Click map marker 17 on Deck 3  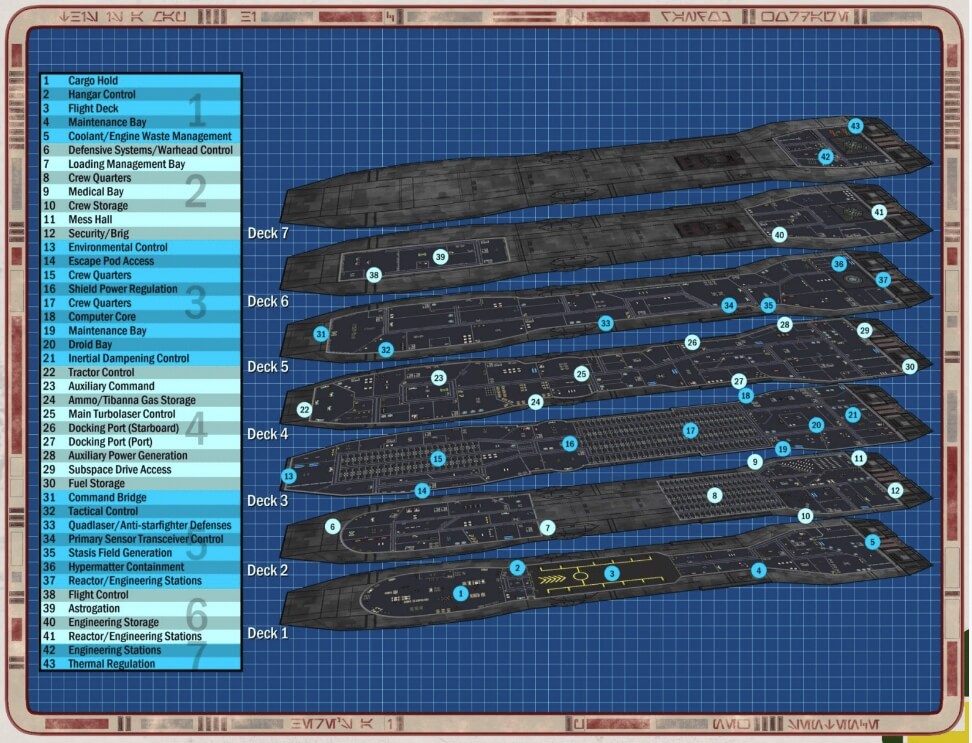[x=690, y=430]
